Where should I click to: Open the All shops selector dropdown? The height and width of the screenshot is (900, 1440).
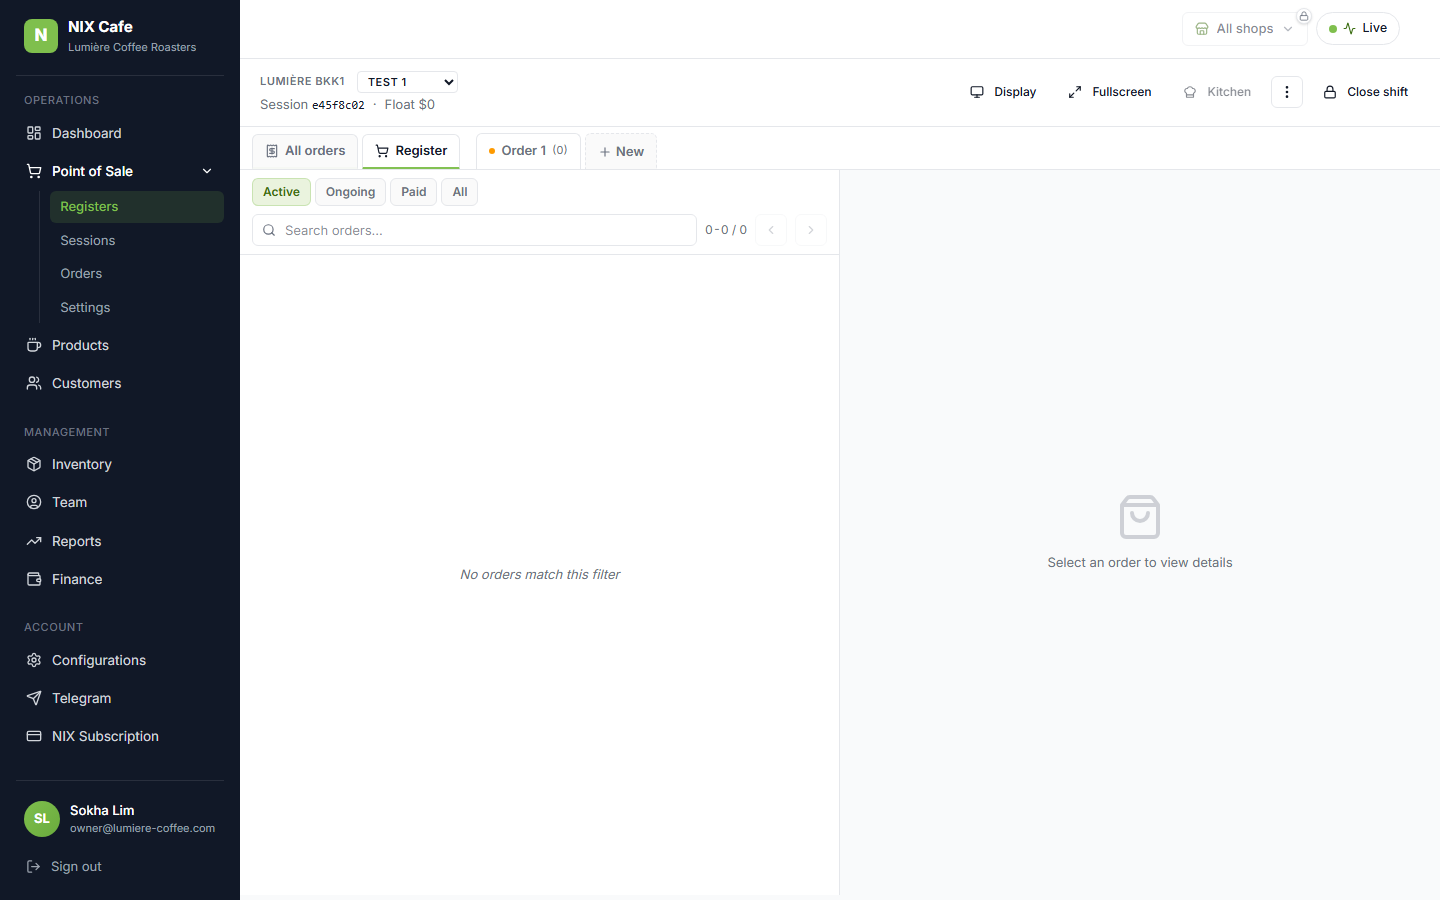coord(1244,29)
